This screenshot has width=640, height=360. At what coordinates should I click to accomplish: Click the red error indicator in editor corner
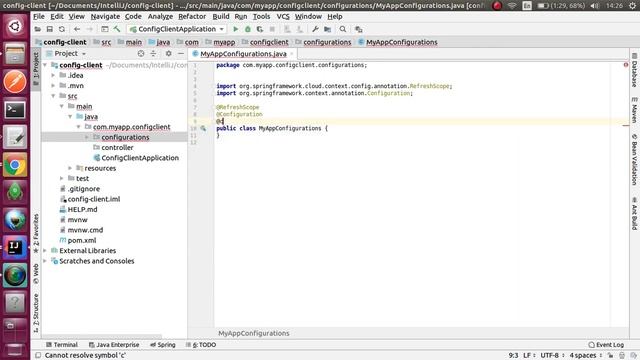[x=625, y=65]
